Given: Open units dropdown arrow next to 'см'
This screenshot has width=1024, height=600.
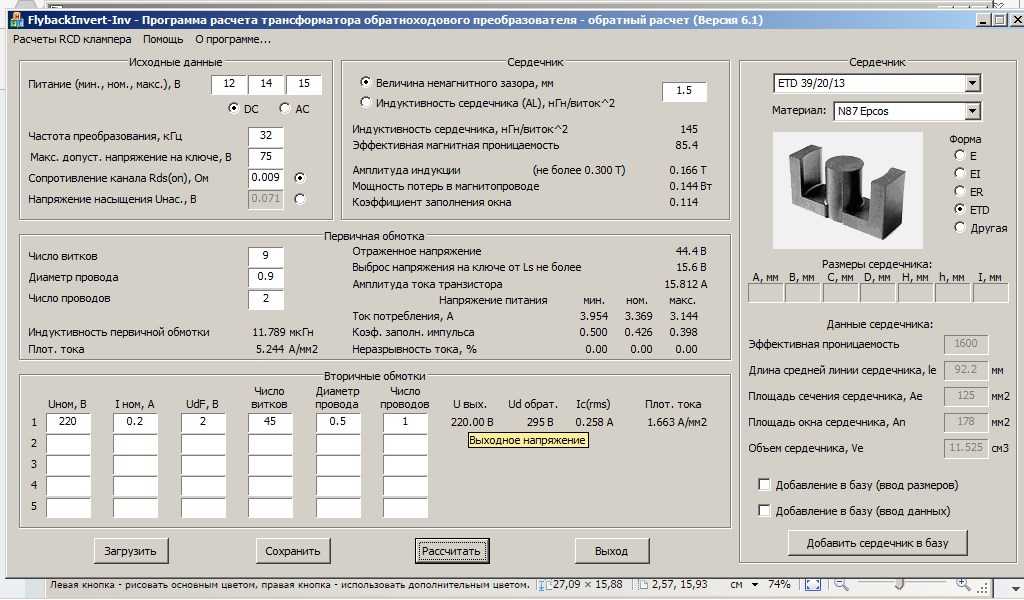Looking at the screenshot, I should (755, 584).
